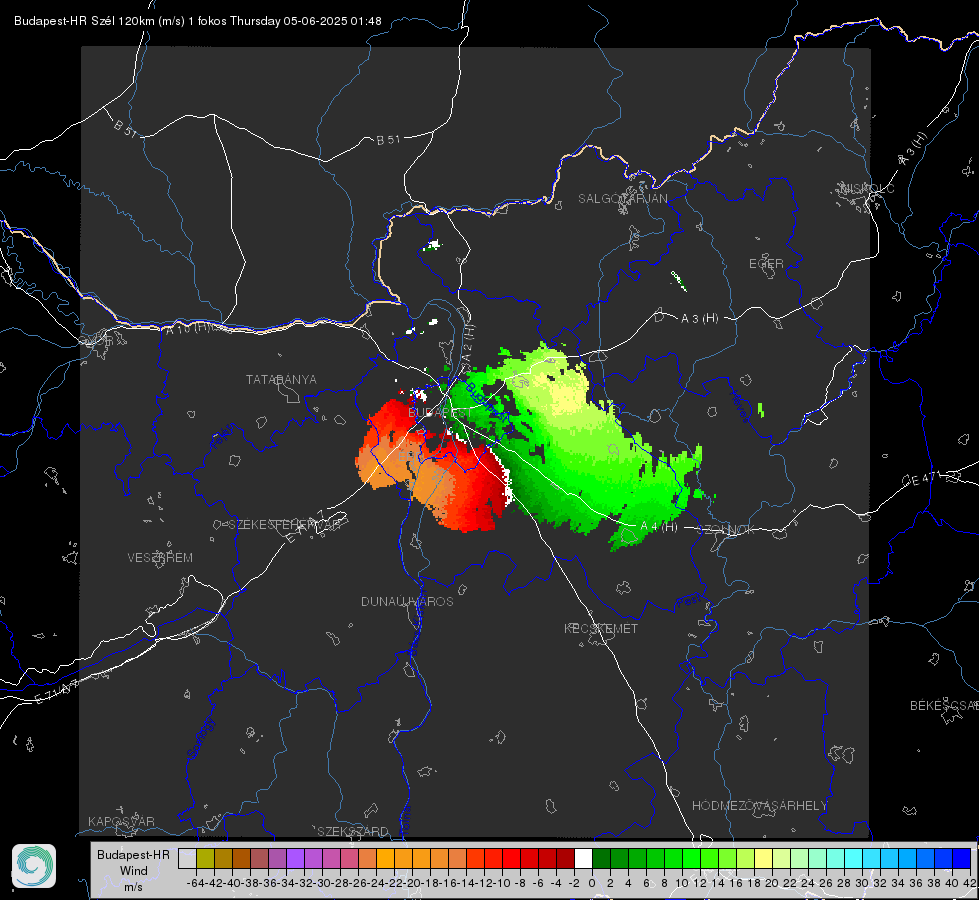Click the -64 legend value

(x=196, y=883)
